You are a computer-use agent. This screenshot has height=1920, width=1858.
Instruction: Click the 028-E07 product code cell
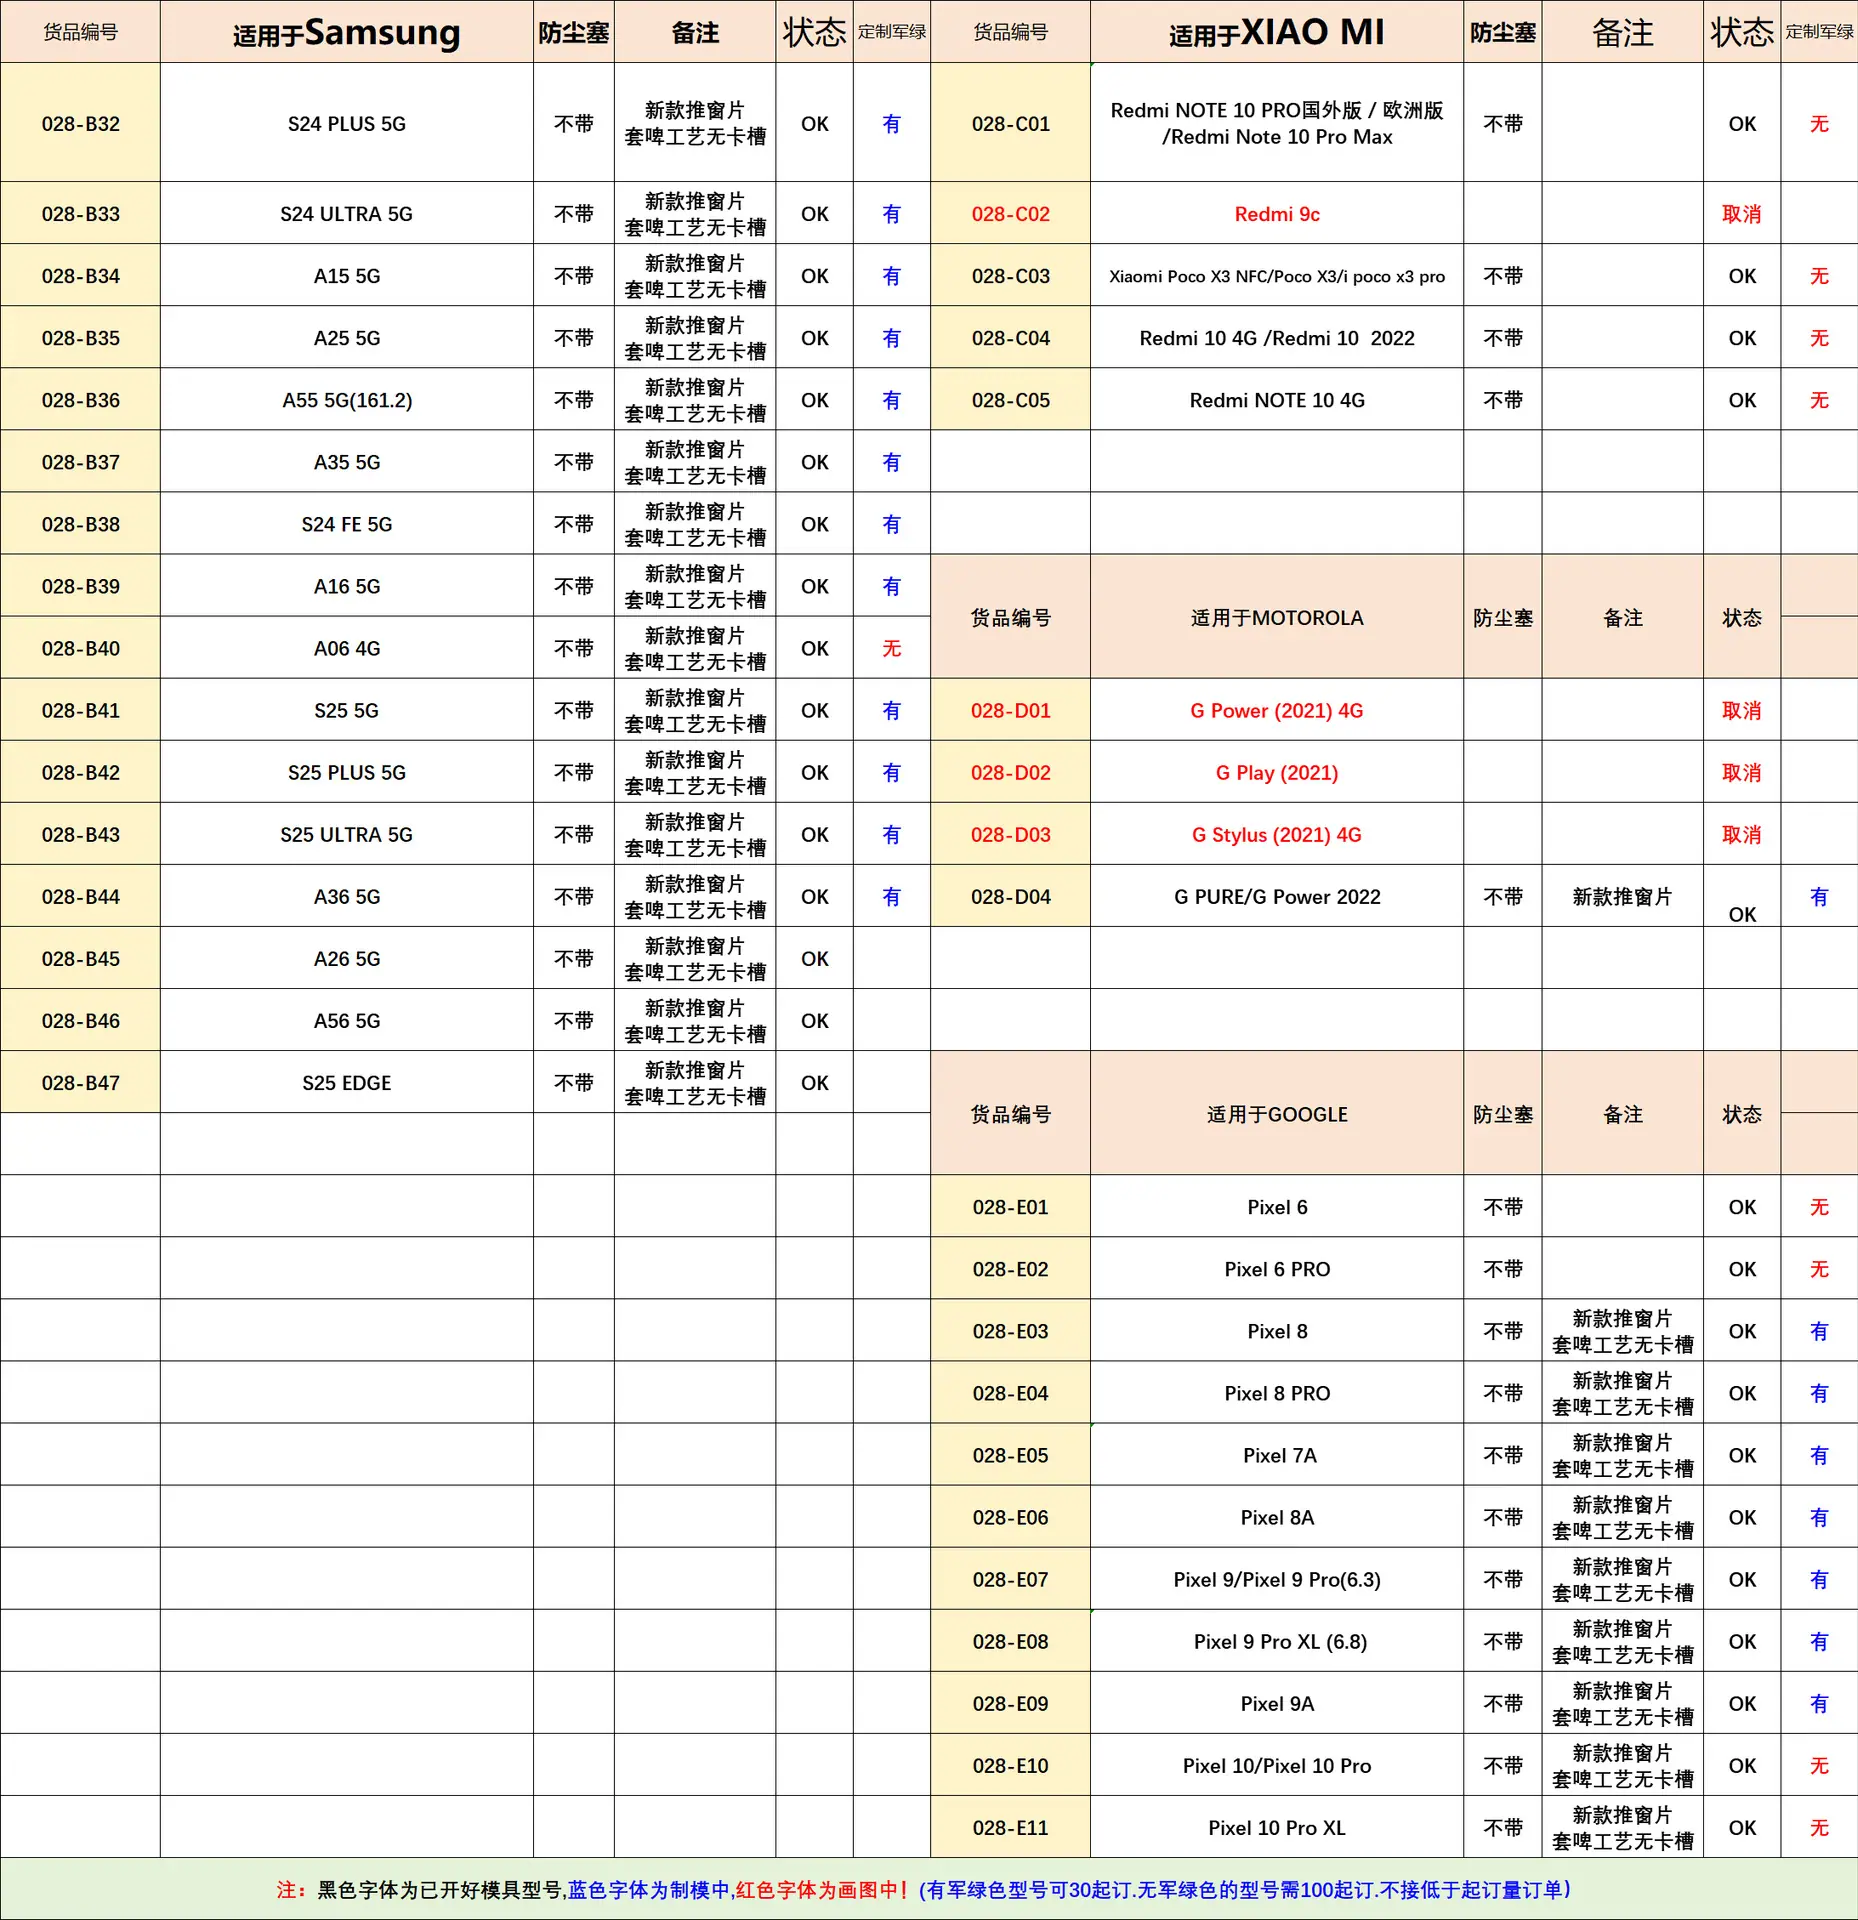tap(1010, 1579)
